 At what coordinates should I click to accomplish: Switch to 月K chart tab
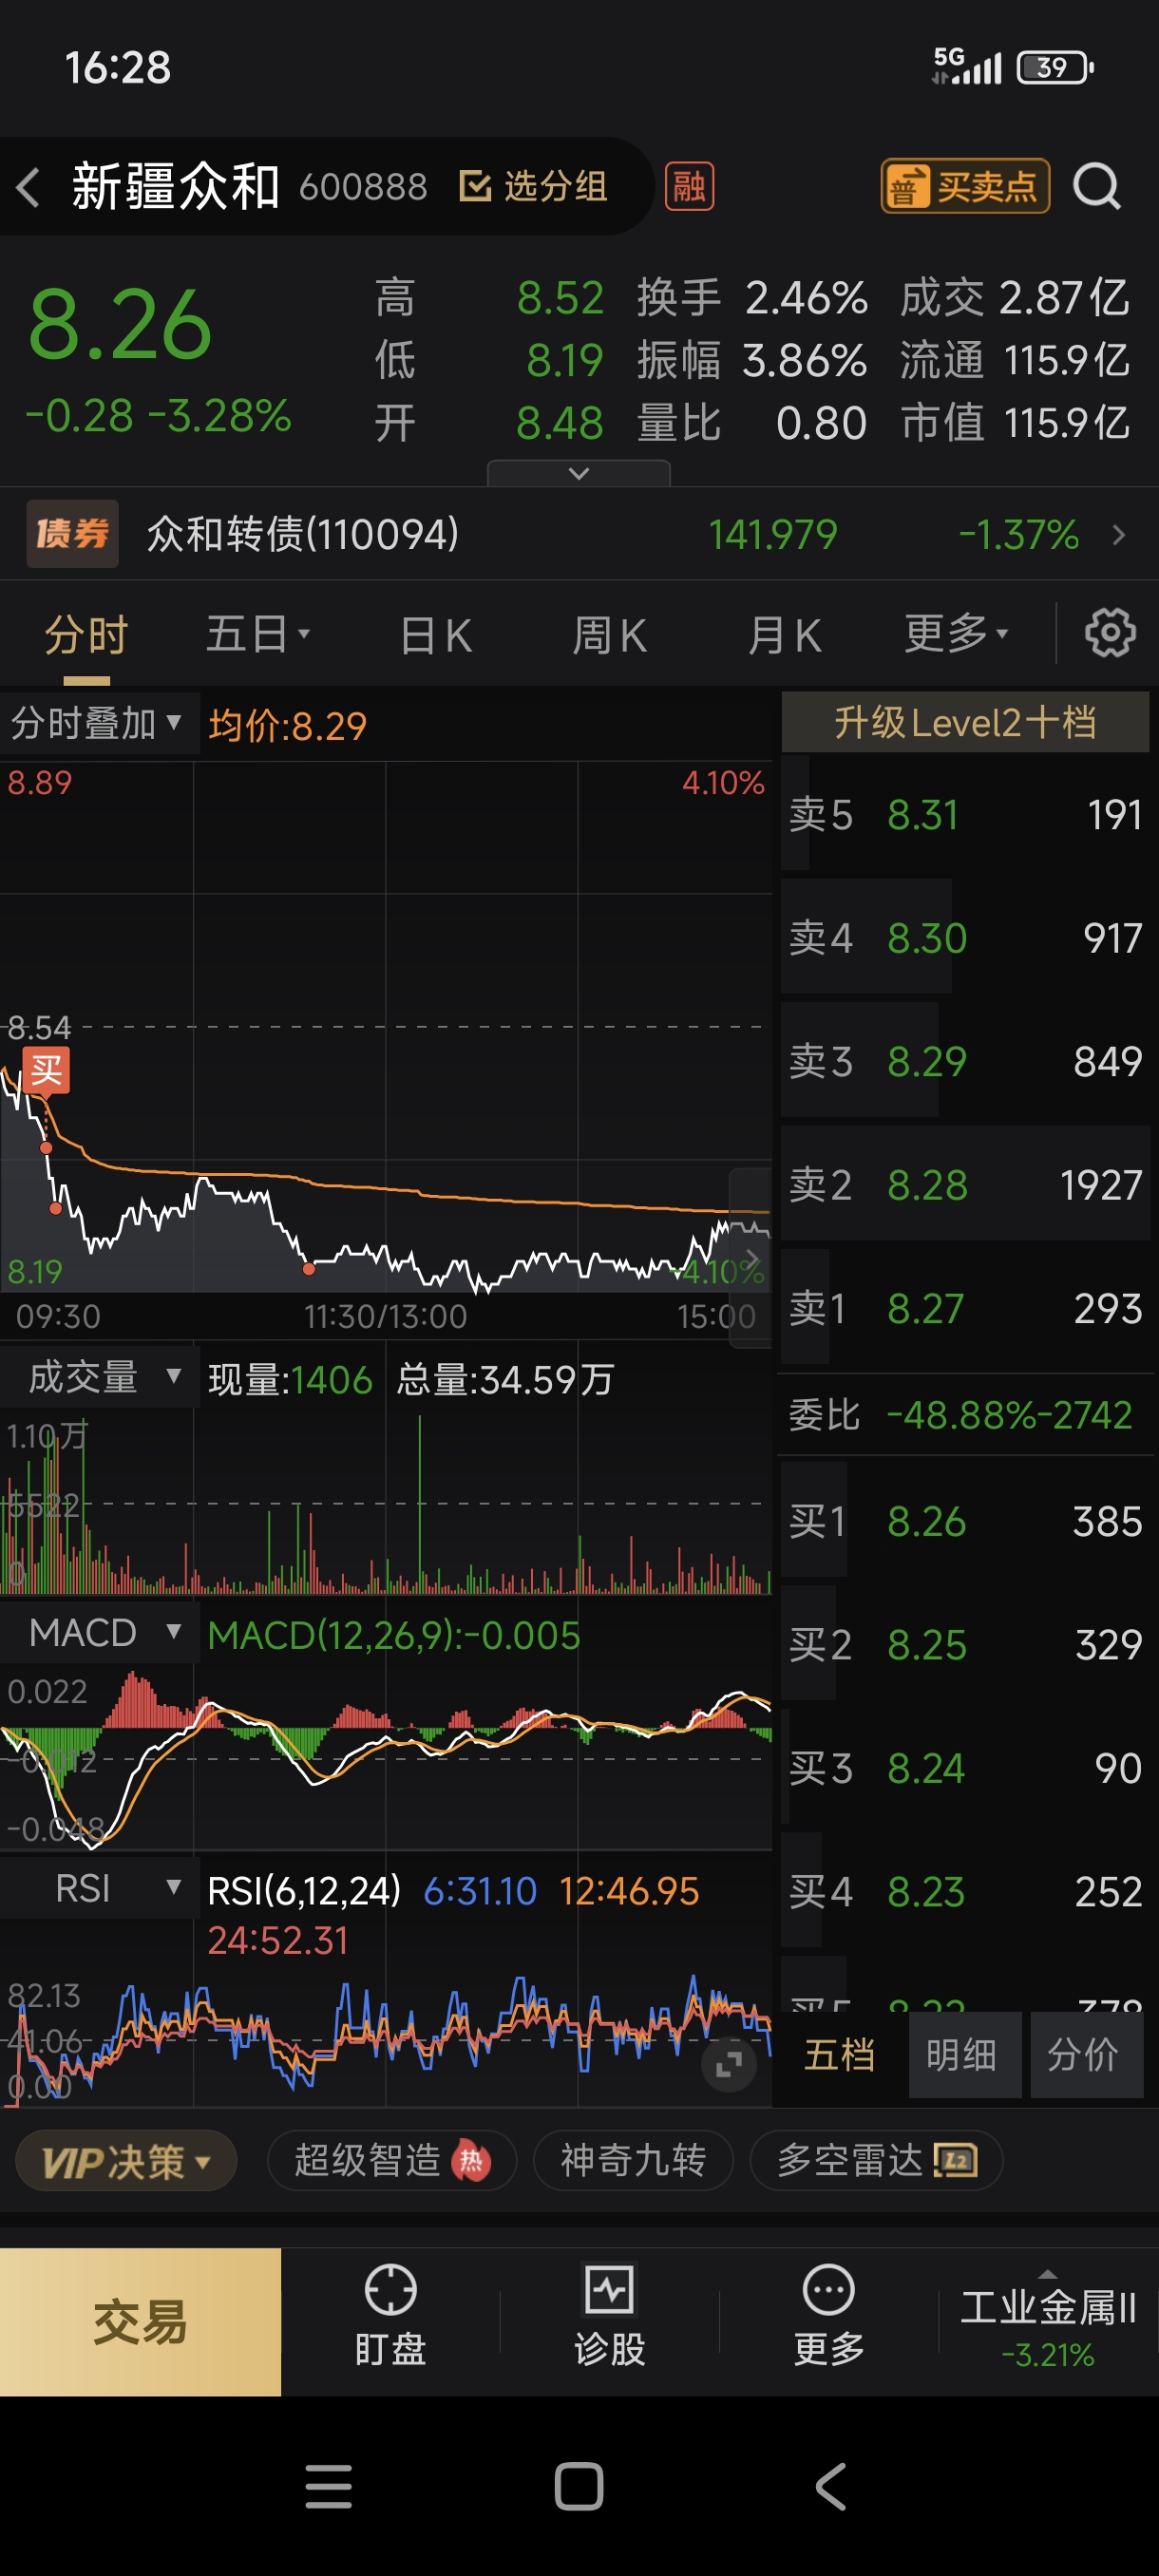click(785, 635)
